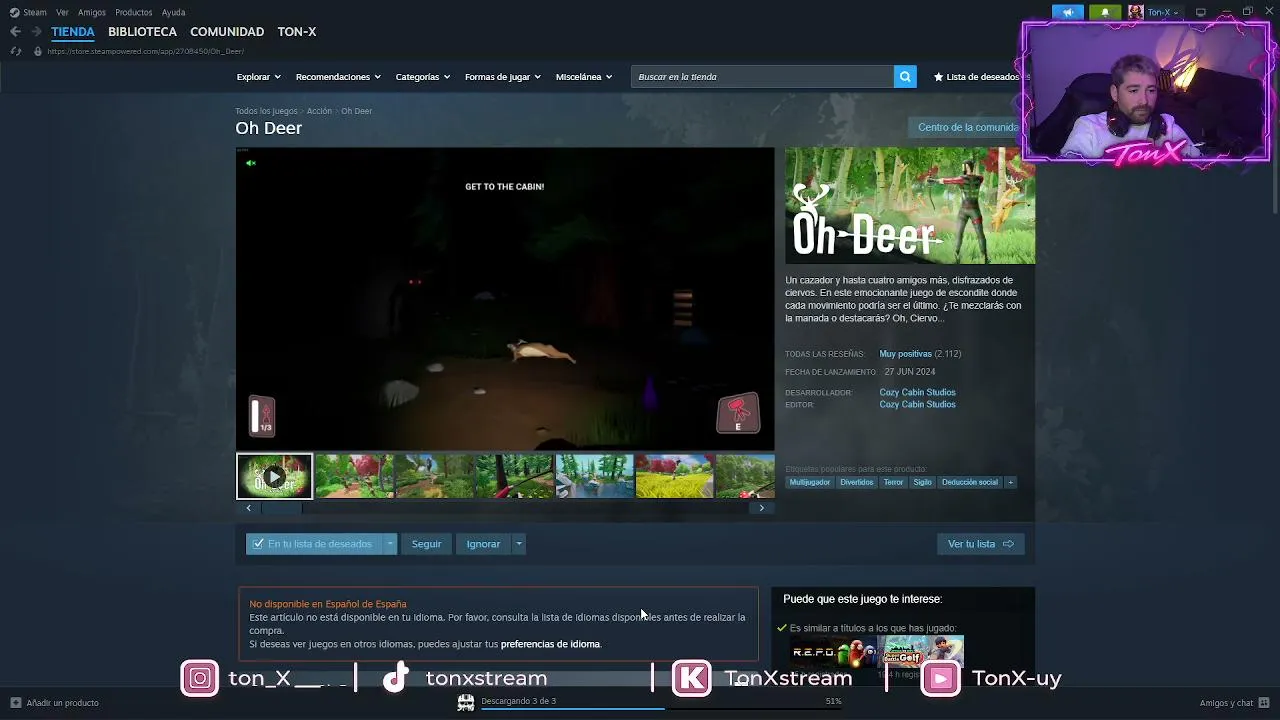
Task: Go forward with the right arrow icon
Action: (36, 32)
